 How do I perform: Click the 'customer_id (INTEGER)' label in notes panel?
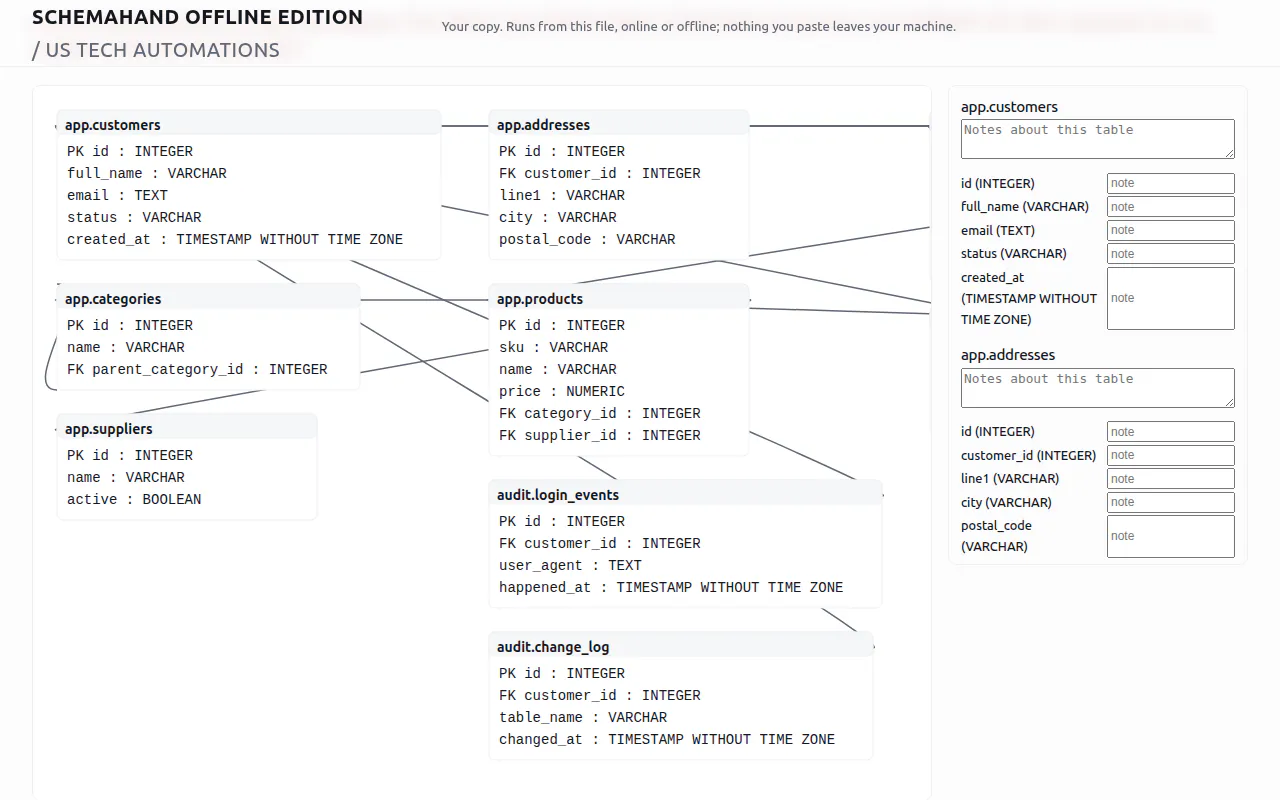pyautogui.click(x=1029, y=455)
